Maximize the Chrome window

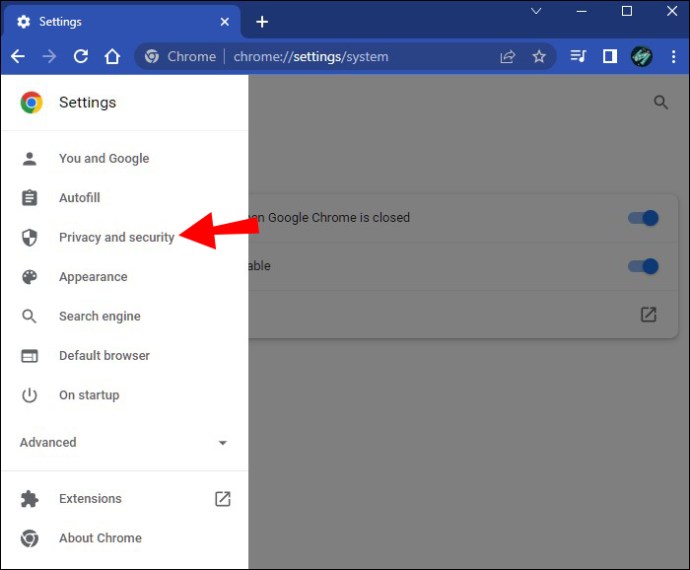pyautogui.click(x=627, y=11)
